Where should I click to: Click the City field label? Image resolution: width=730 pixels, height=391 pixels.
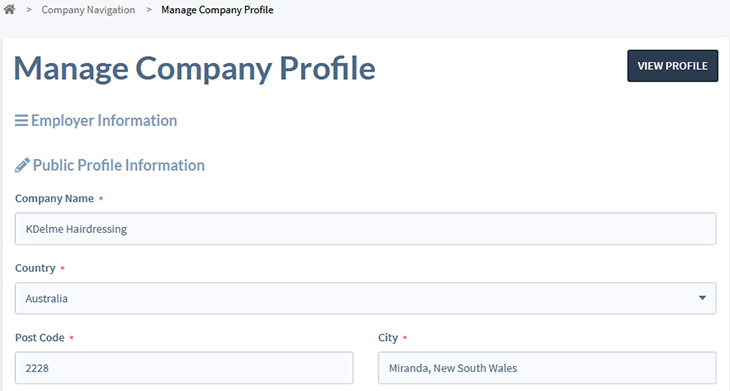[388, 337]
